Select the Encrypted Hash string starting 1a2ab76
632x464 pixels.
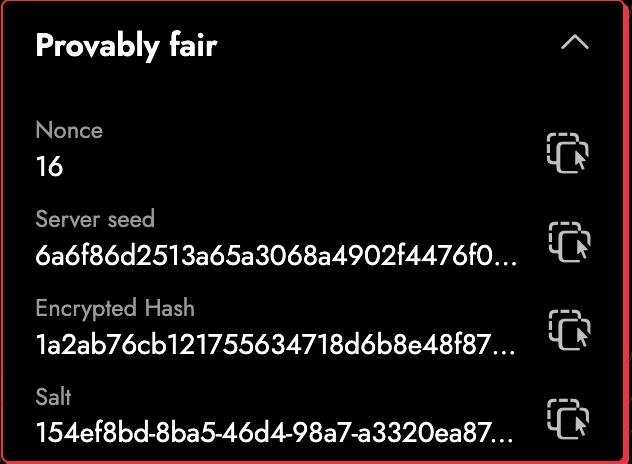(275, 345)
